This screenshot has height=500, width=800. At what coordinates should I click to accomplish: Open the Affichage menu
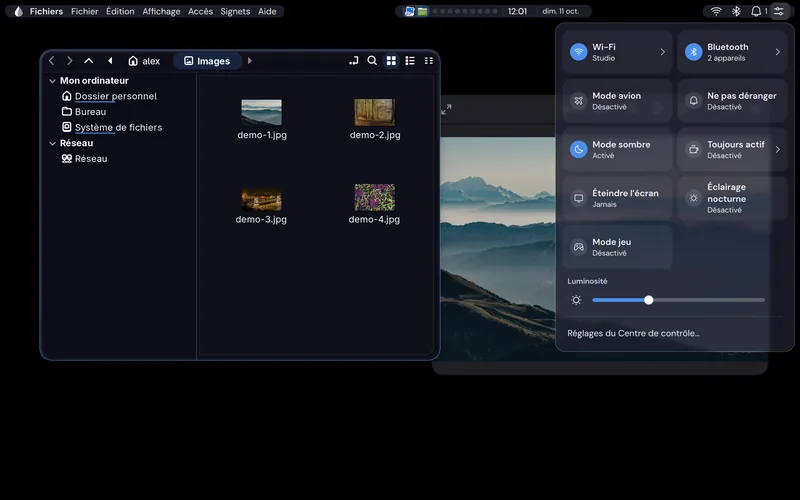pos(161,11)
